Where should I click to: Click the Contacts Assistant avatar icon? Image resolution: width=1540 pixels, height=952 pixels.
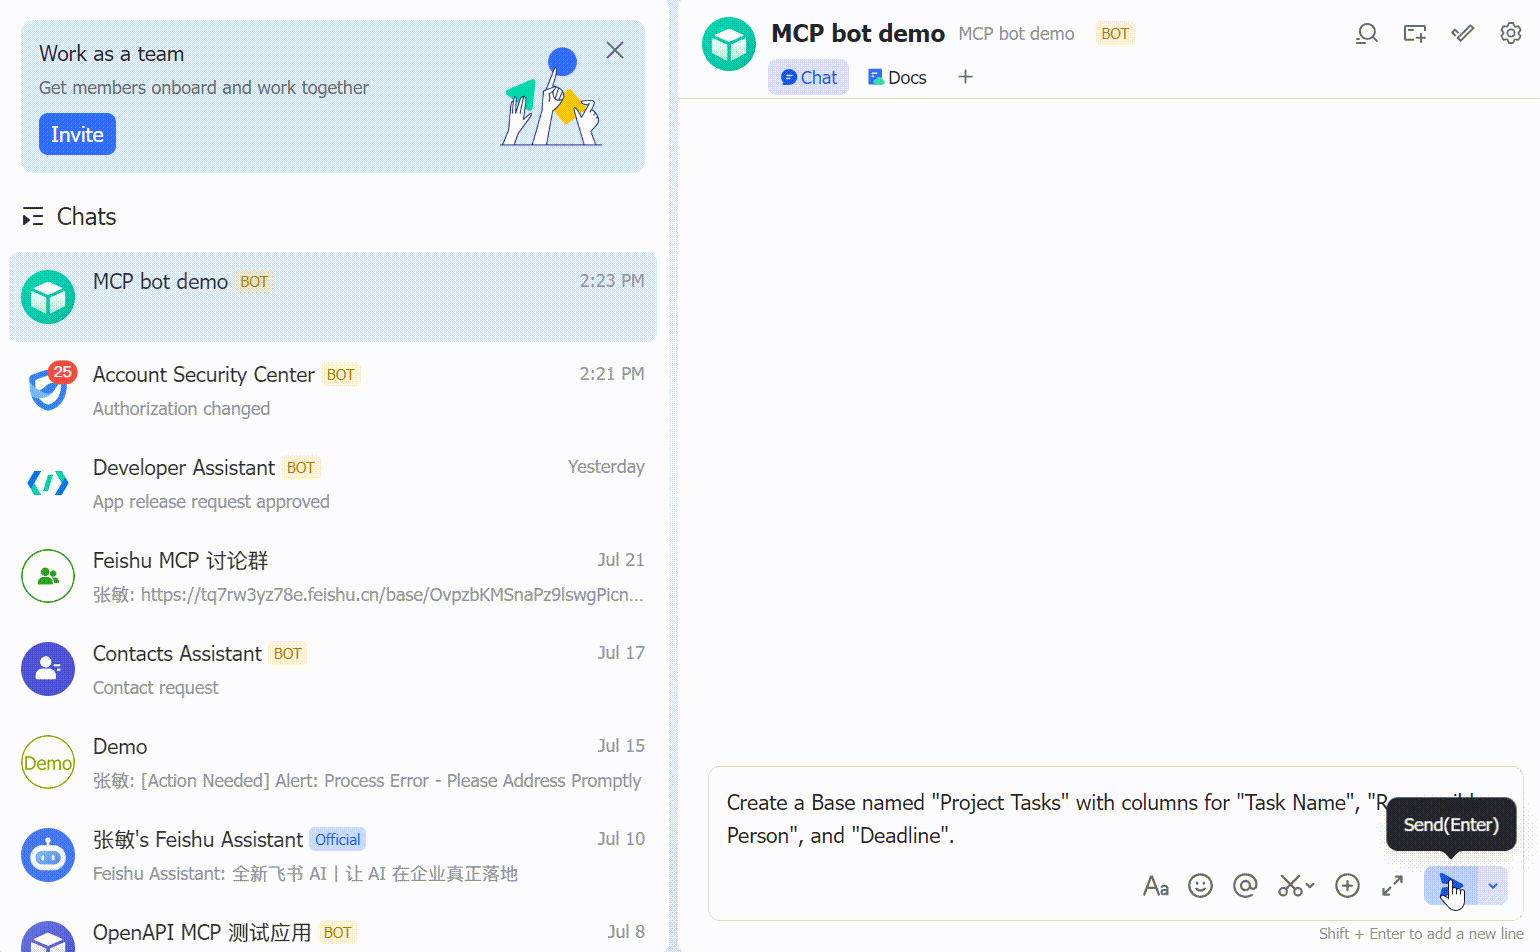click(48, 669)
